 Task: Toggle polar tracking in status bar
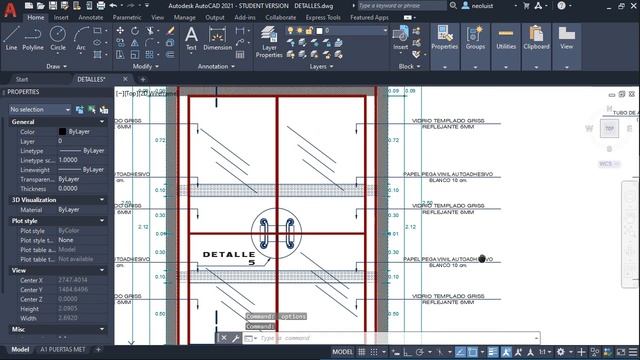point(420,352)
